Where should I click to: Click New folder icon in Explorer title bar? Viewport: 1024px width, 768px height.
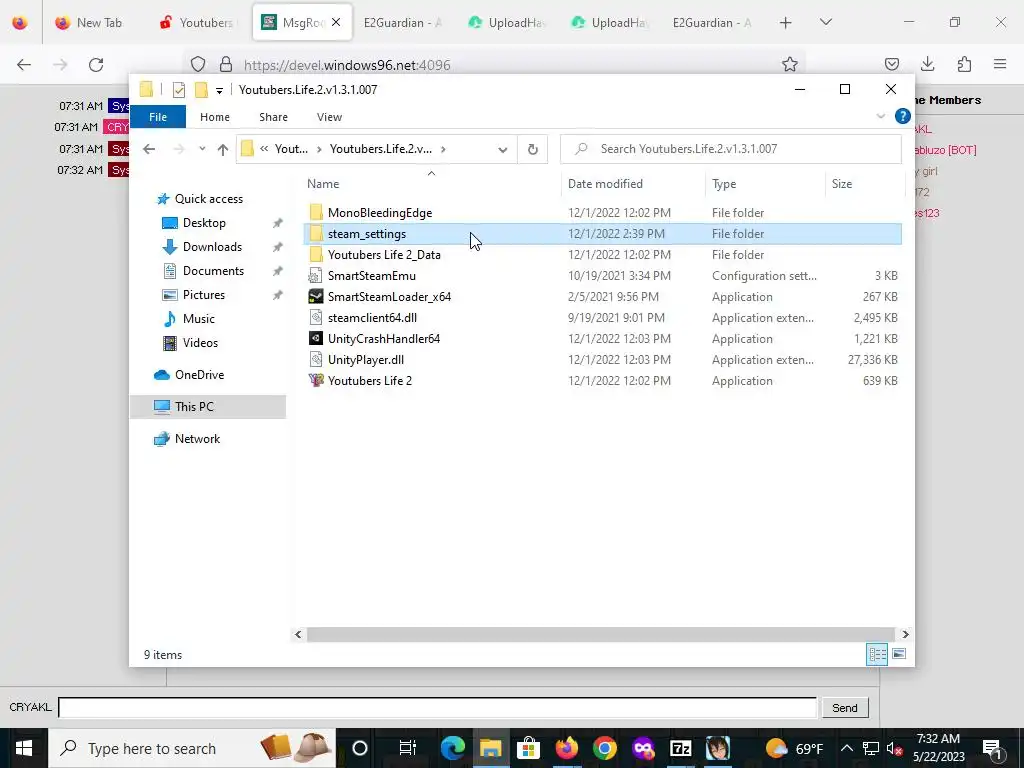(x=201, y=89)
